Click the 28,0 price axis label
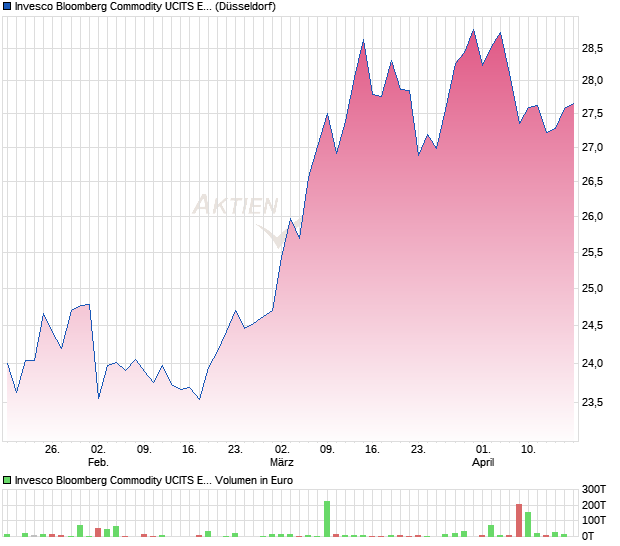Image resolution: width=620 pixels, height=546 pixels. pyautogui.click(x=592, y=81)
